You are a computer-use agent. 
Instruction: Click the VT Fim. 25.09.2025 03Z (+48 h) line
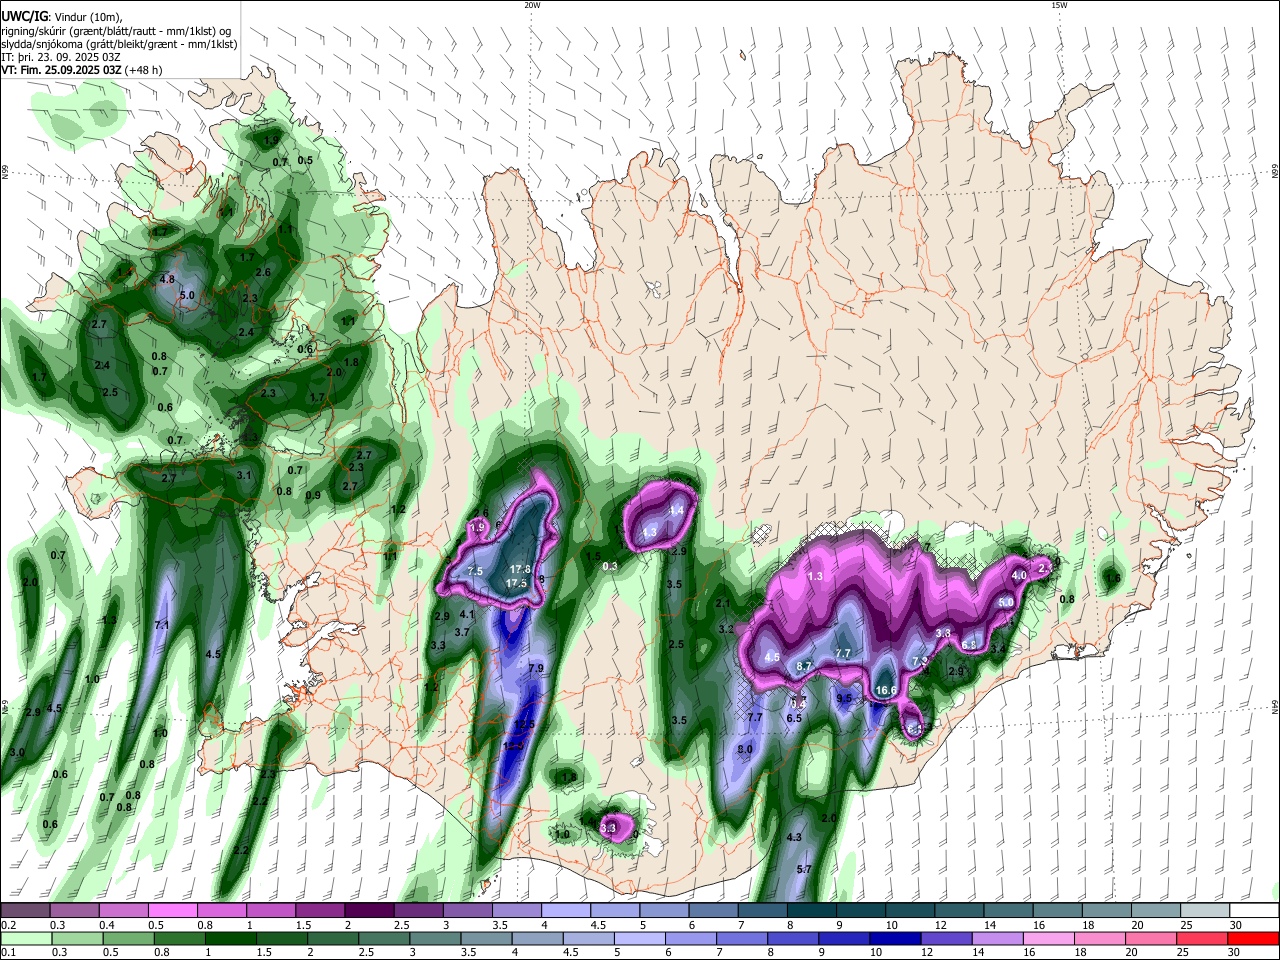pyautogui.click(x=81, y=70)
